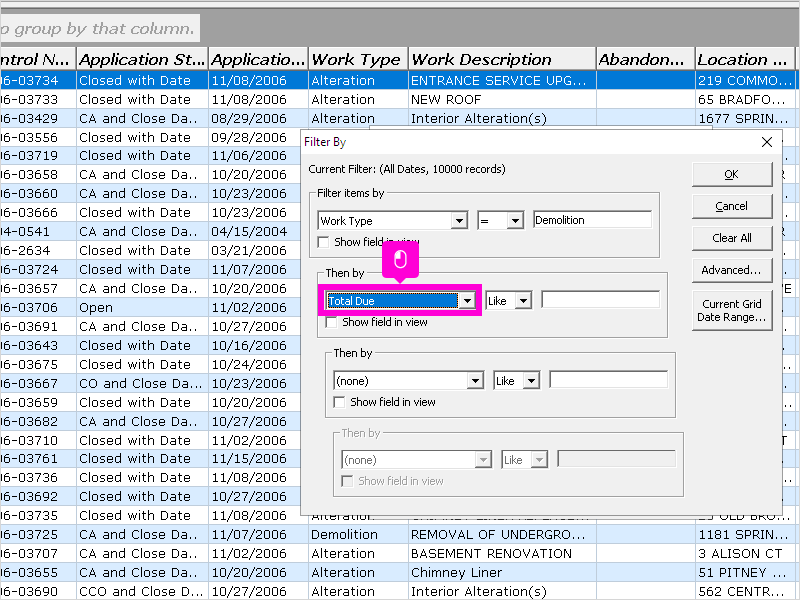Click the 65 BRADFO... location cell
This screenshot has width=800, height=600.
tap(745, 99)
